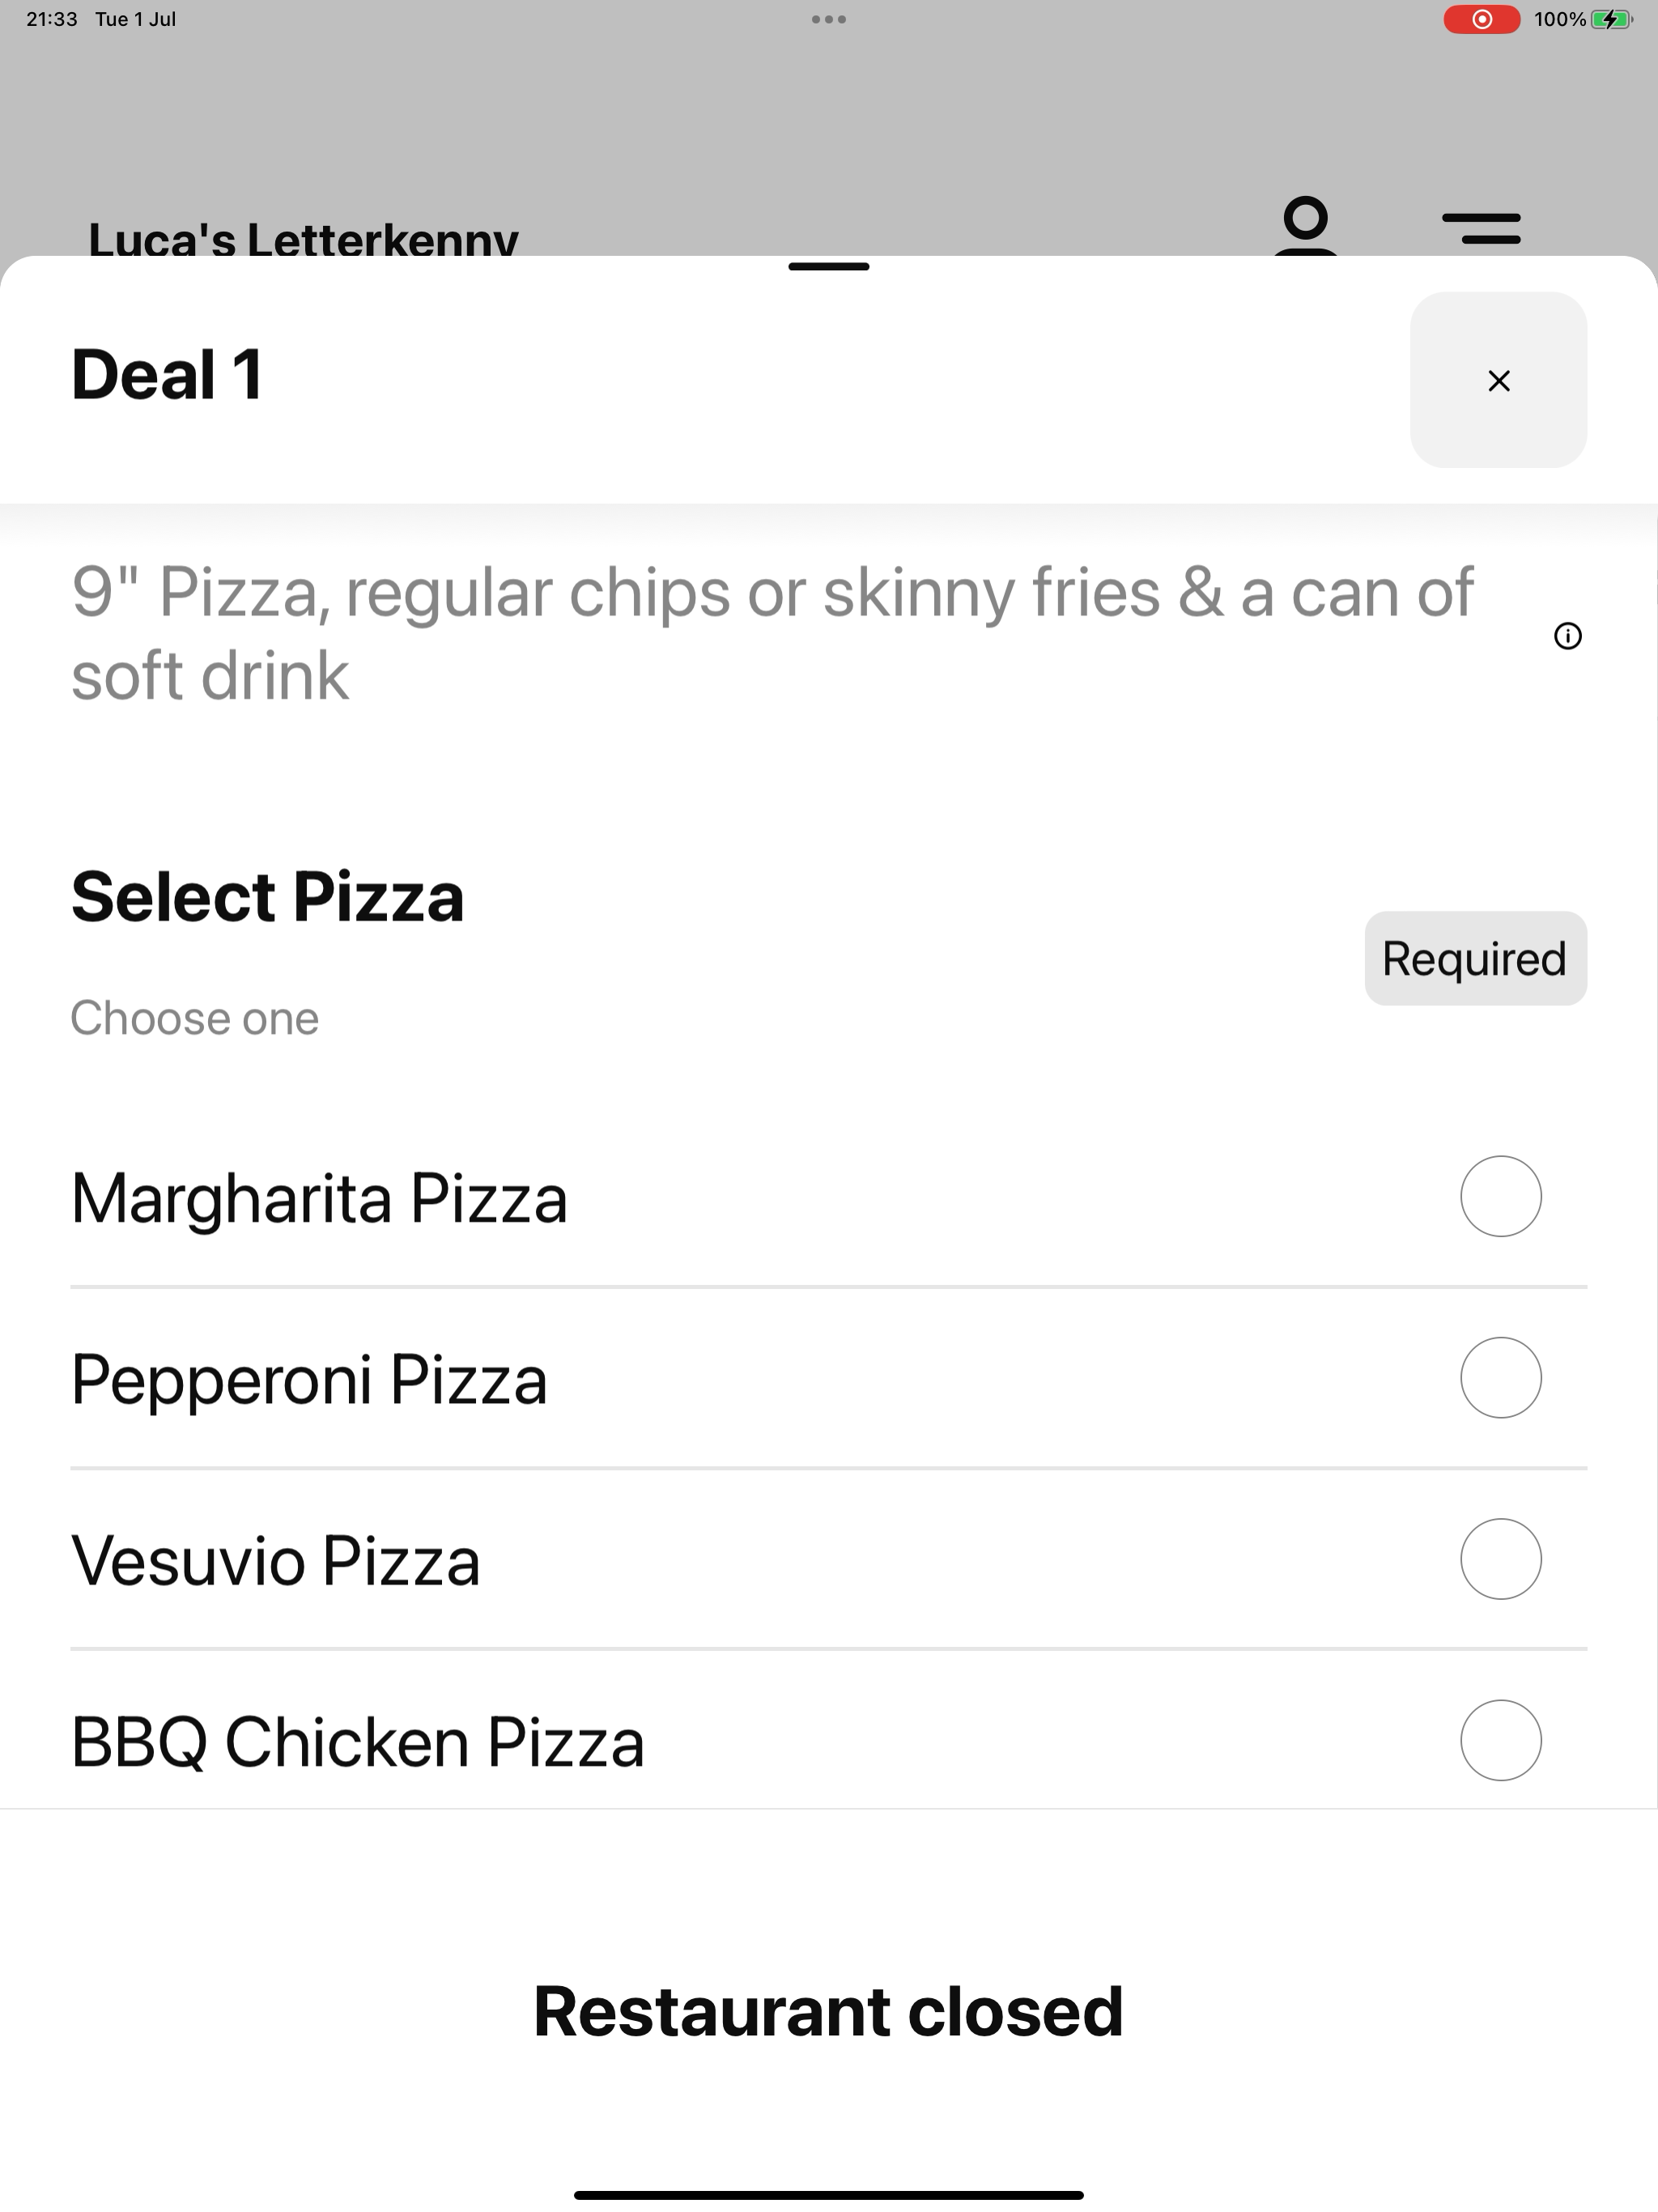Tap the Required badge
The height and width of the screenshot is (2212, 1658).
(1475, 958)
